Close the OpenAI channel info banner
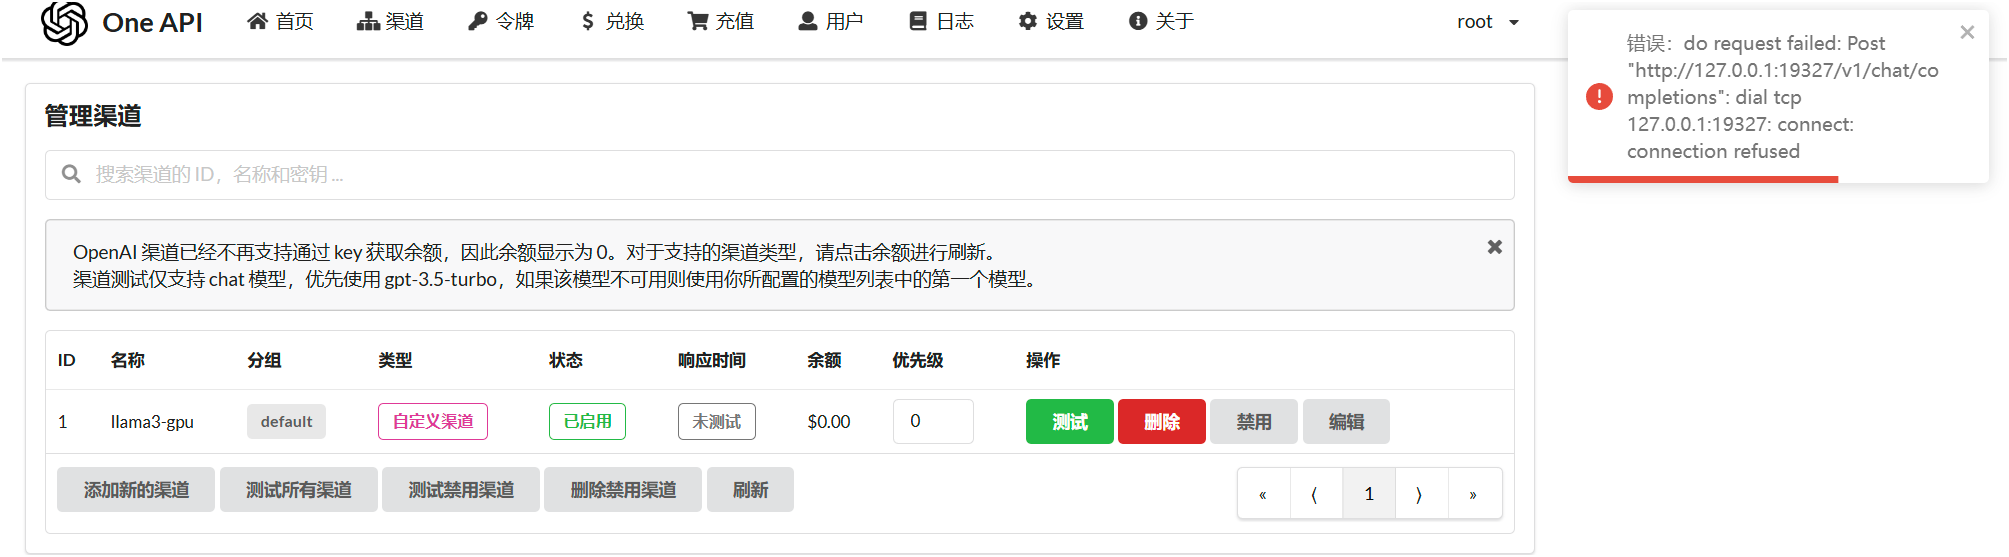Image resolution: width=2009 pixels, height=557 pixels. point(1494,247)
